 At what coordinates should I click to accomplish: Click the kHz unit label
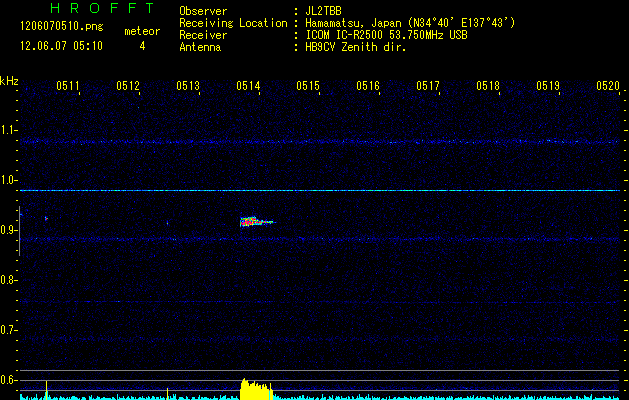(x=9, y=81)
